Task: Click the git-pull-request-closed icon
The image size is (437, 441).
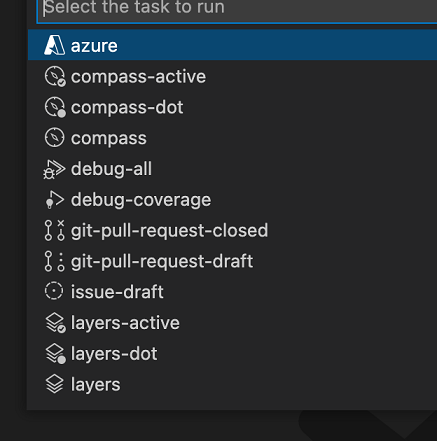Action: coord(54,230)
